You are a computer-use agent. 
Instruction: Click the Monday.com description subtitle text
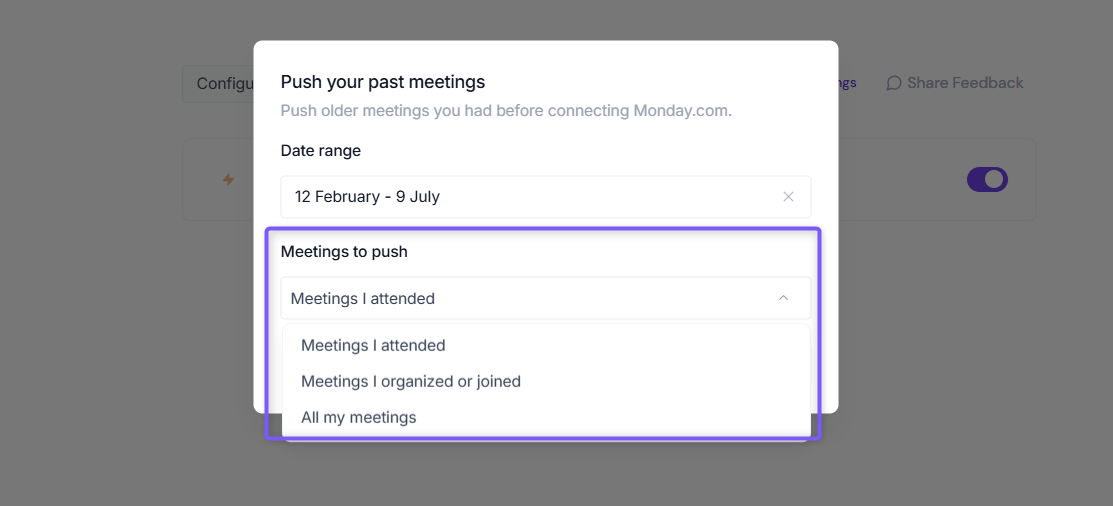pos(506,111)
